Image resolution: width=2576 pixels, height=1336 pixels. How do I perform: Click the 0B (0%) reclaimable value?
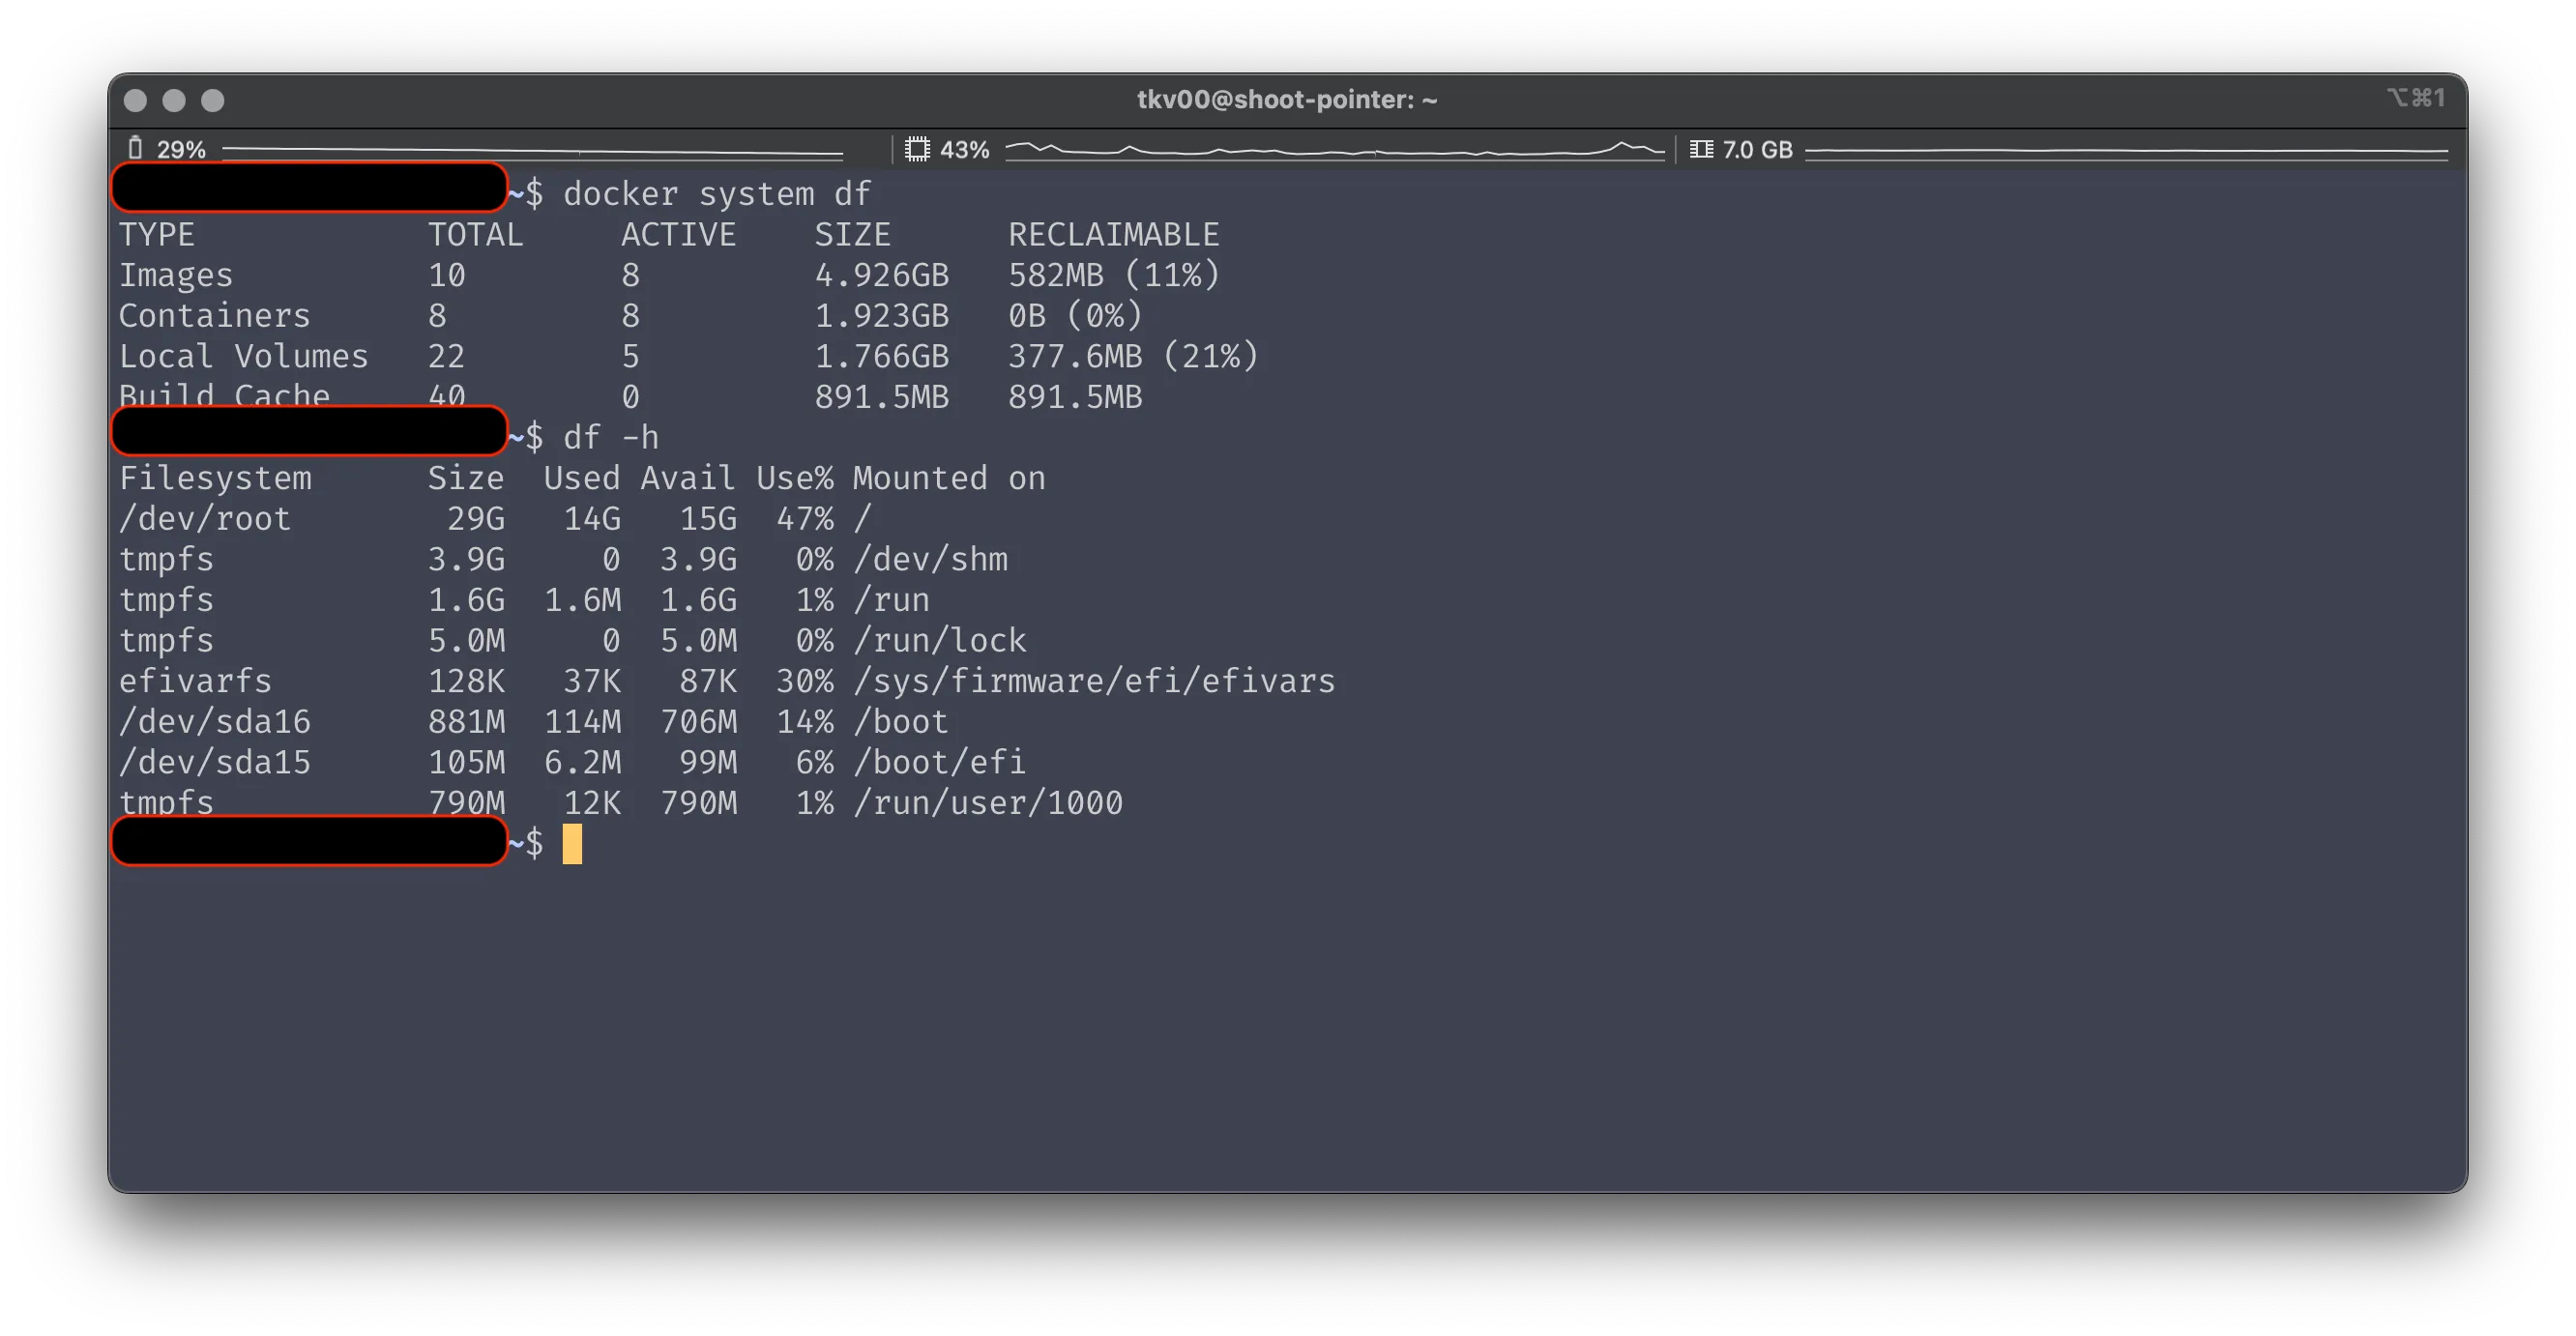(x=1075, y=316)
